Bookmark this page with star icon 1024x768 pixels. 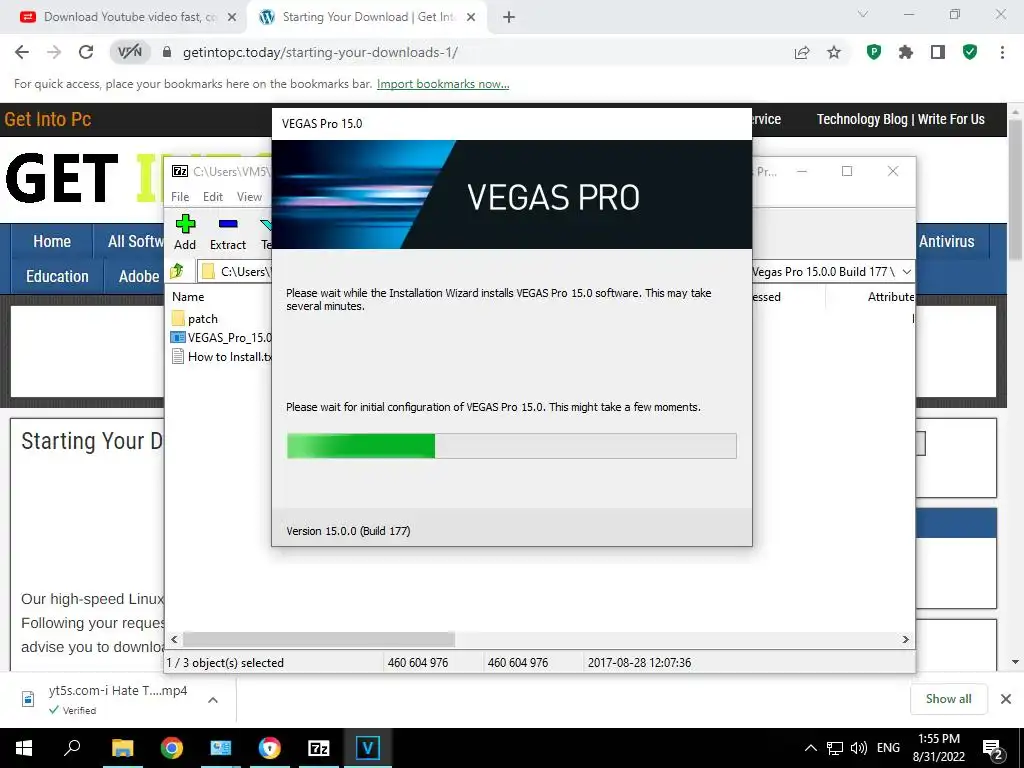tap(834, 52)
